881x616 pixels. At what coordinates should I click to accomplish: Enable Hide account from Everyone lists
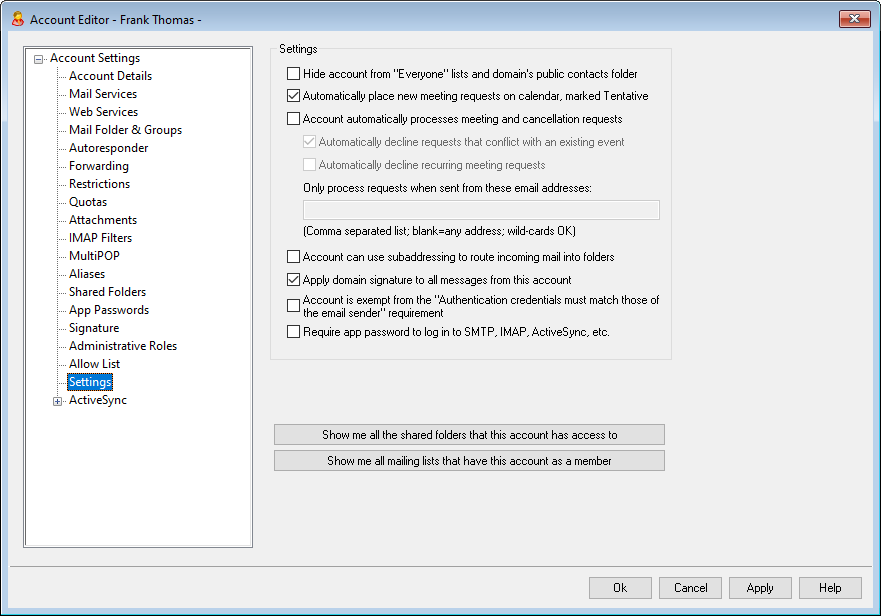[293, 74]
